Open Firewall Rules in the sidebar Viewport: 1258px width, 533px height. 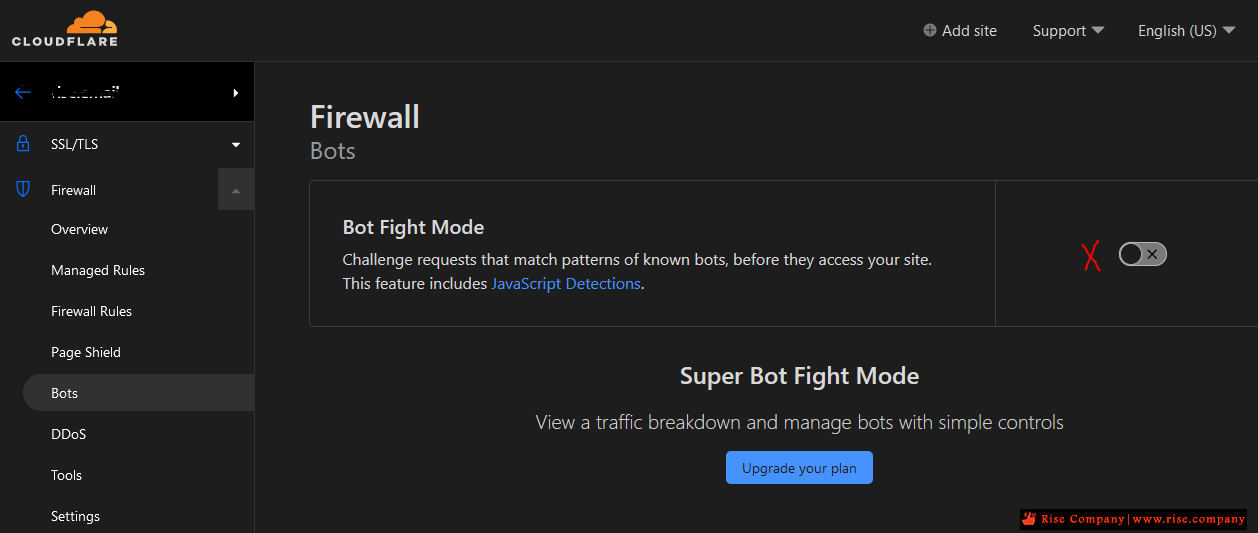pyautogui.click(x=91, y=311)
